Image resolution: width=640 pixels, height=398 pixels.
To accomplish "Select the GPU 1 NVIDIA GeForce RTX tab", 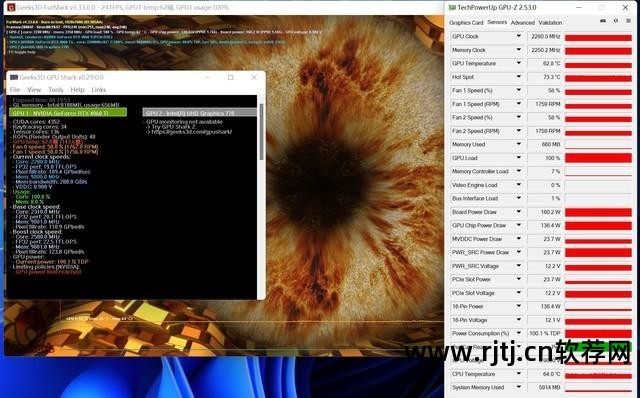I will [x=68, y=113].
